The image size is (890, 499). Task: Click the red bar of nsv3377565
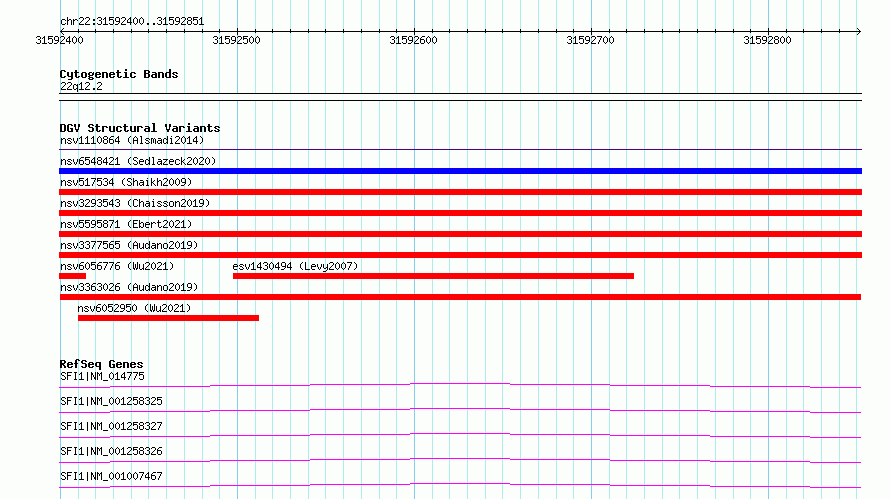tap(460, 255)
